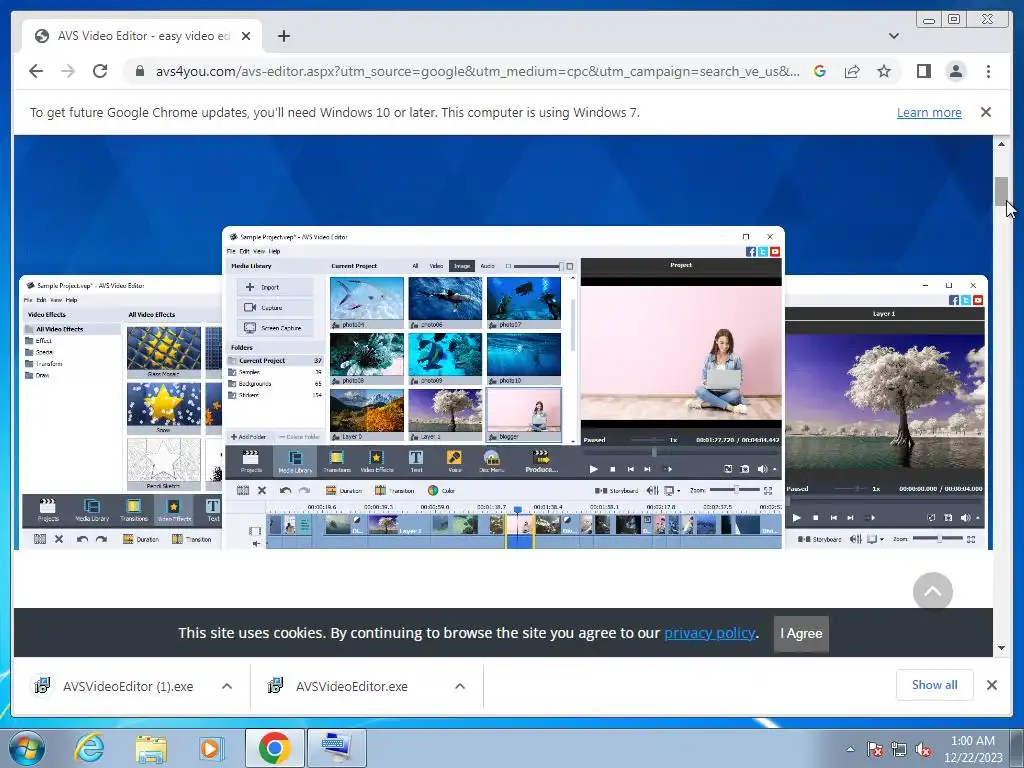The image size is (1024, 768).
Task: Click Facebook icon in center editor image
Action: click(x=751, y=251)
